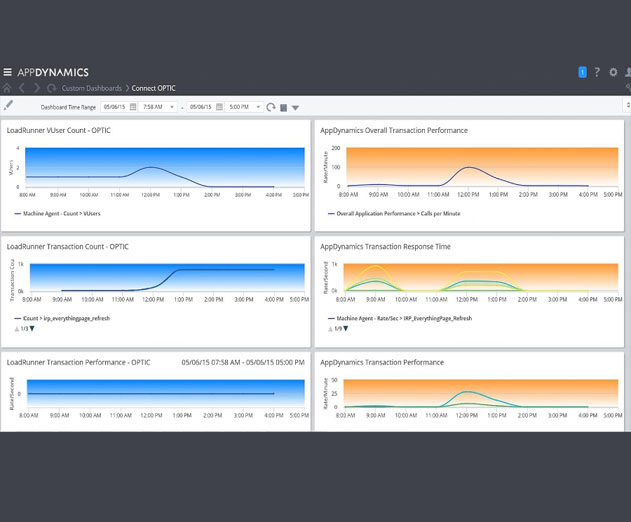Viewport: 631px width, 522px height.
Task: Click the VUser Count chart area
Action: click(x=165, y=167)
